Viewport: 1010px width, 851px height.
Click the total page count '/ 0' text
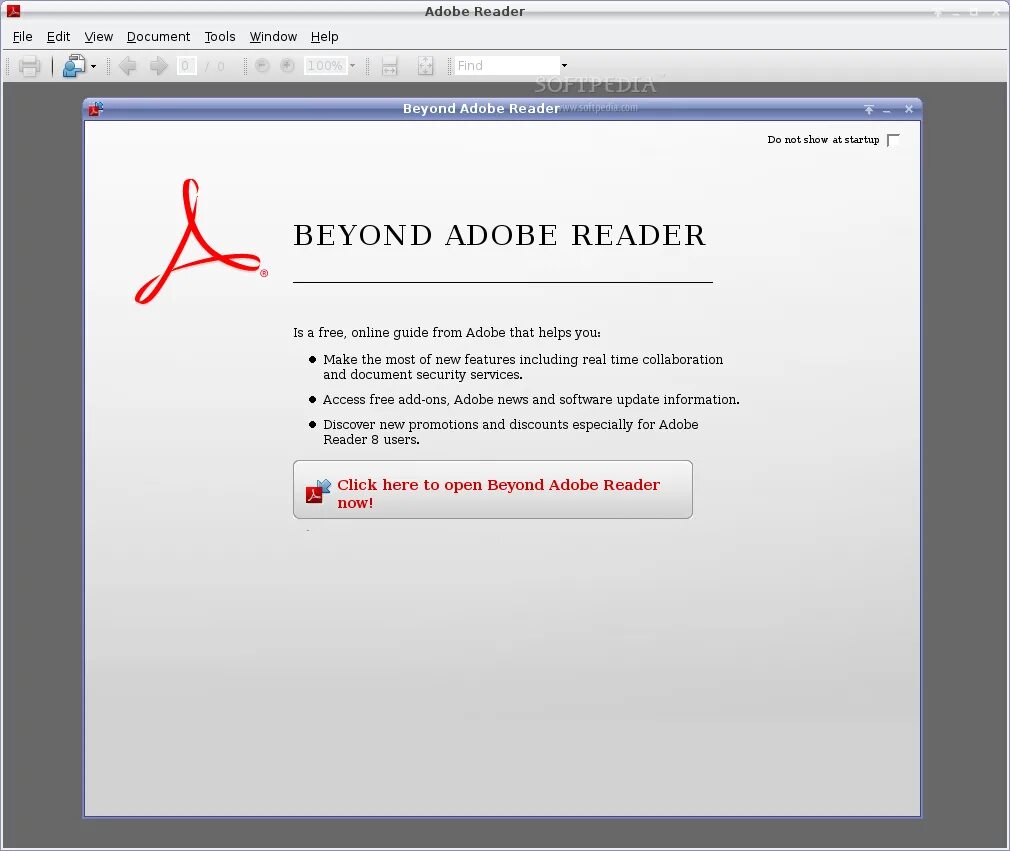point(214,66)
